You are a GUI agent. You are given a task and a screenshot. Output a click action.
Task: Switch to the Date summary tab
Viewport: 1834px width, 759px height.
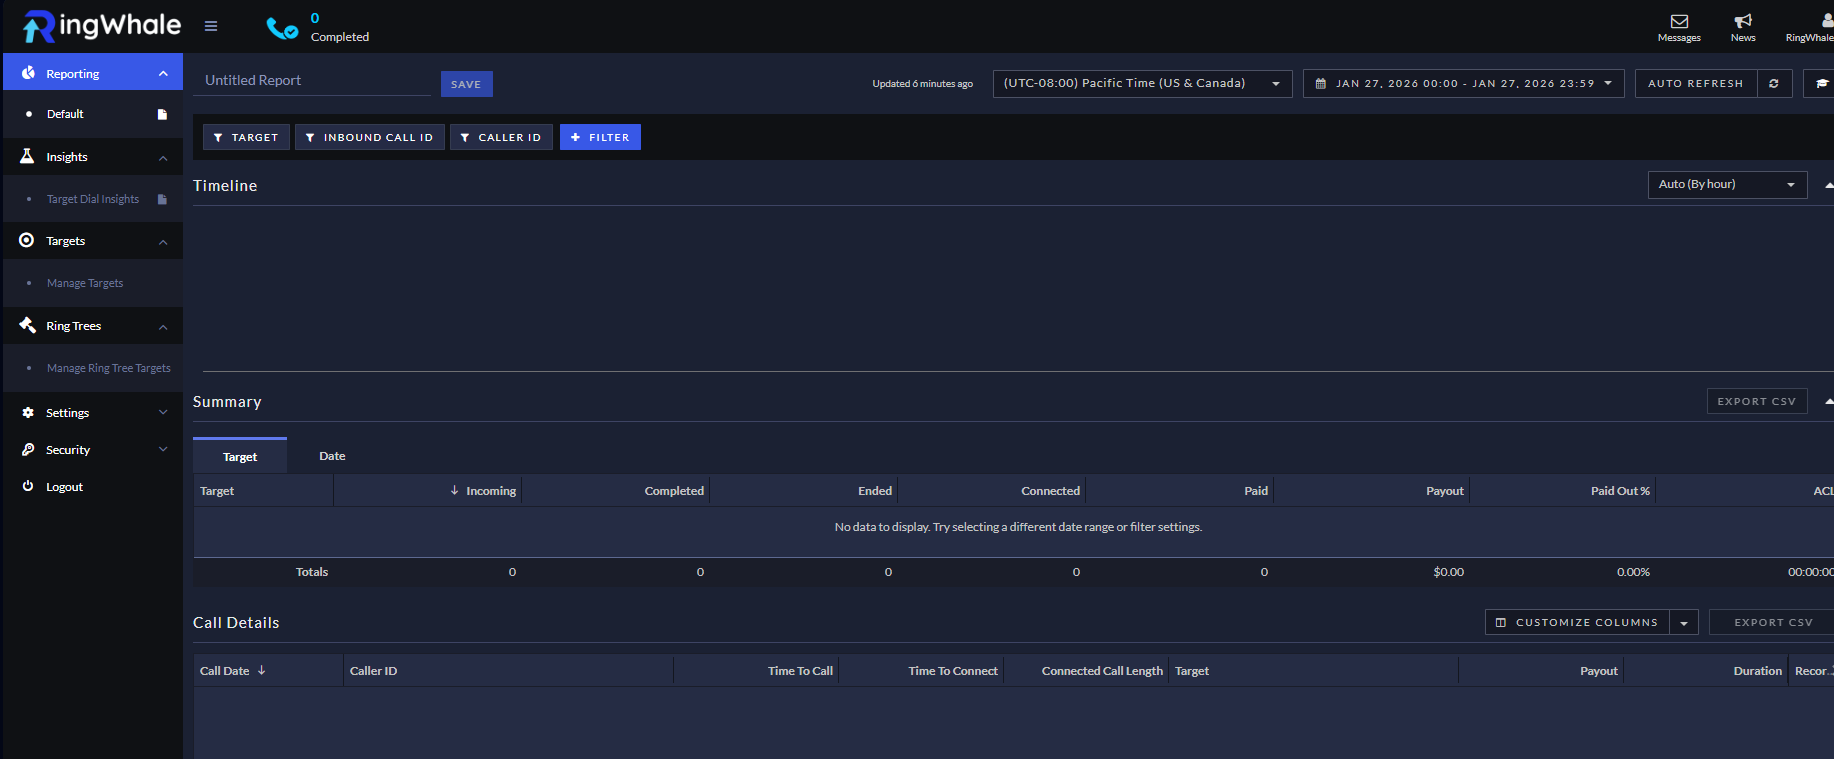[x=332, y=456]
